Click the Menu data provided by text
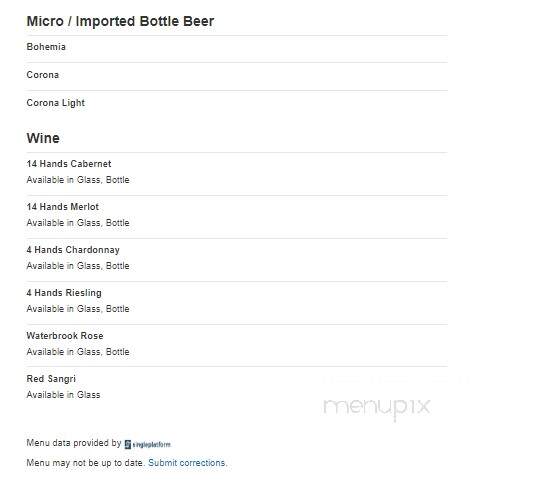The width and height of the screenshot is (556, 489). 74,443
